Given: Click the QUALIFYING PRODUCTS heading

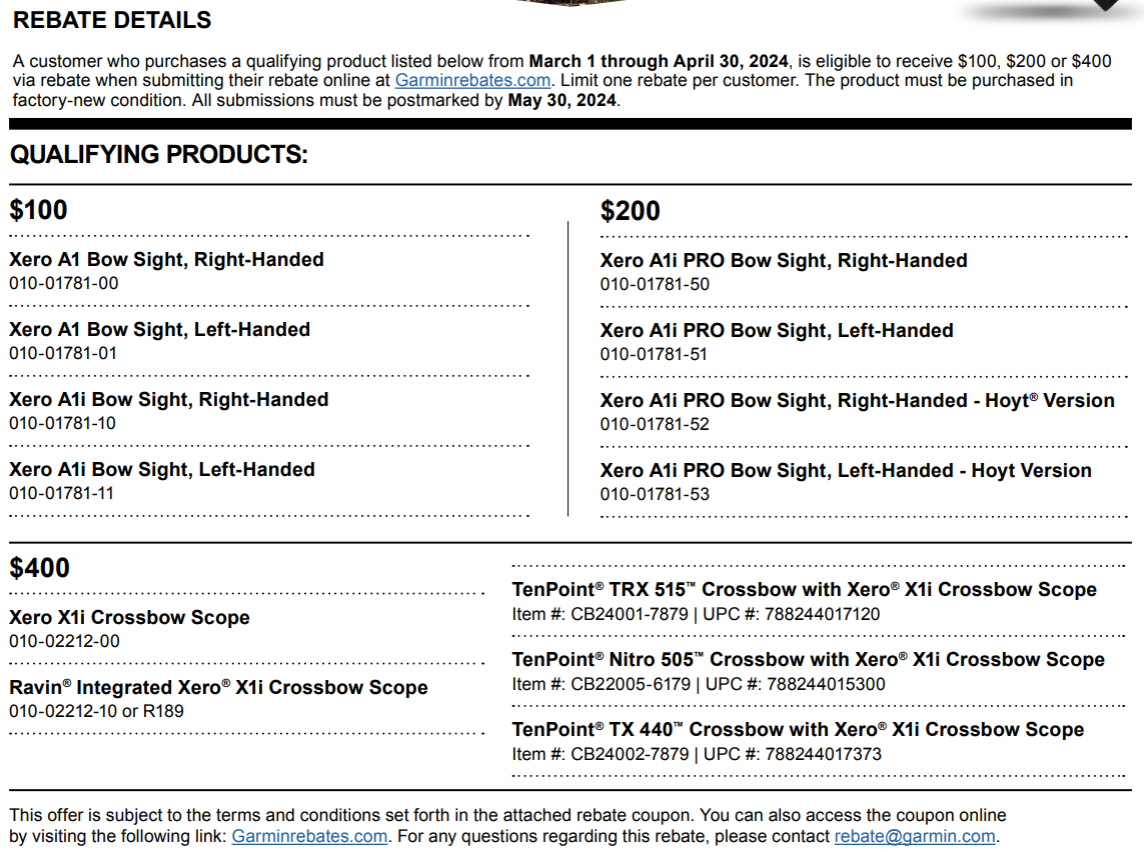Looking at the screenshot, I should [x=159, y=155].
